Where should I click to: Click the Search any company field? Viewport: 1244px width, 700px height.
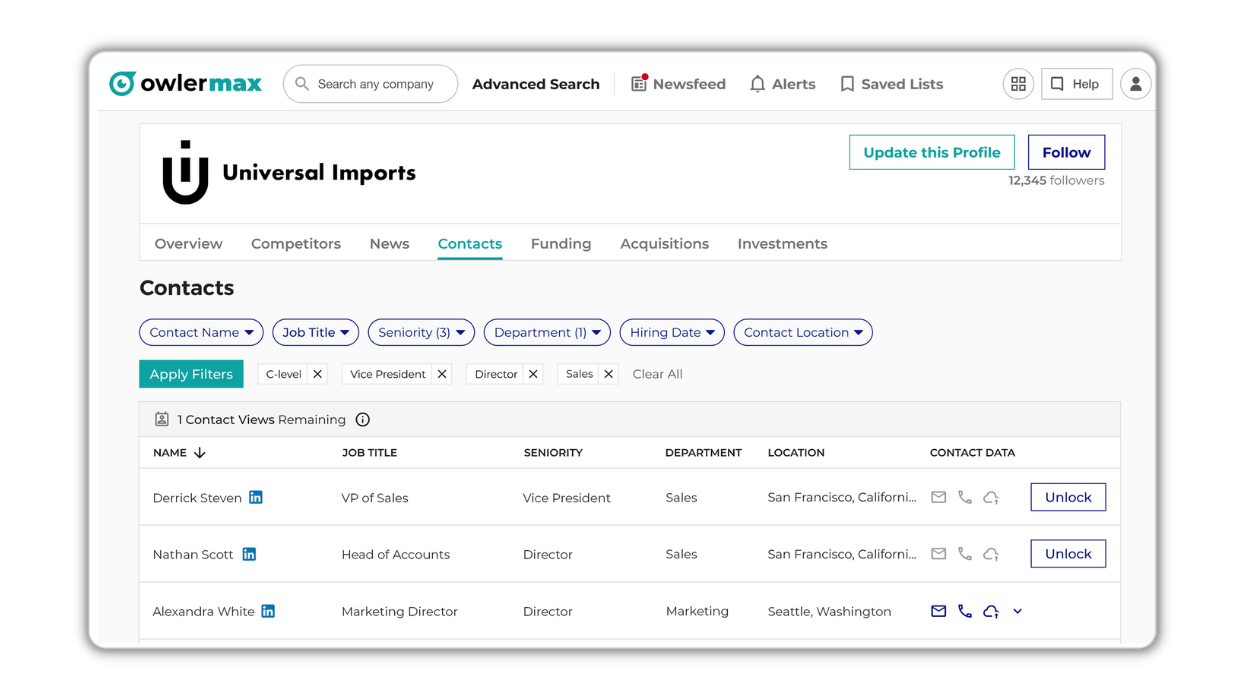tap(376, 84)
